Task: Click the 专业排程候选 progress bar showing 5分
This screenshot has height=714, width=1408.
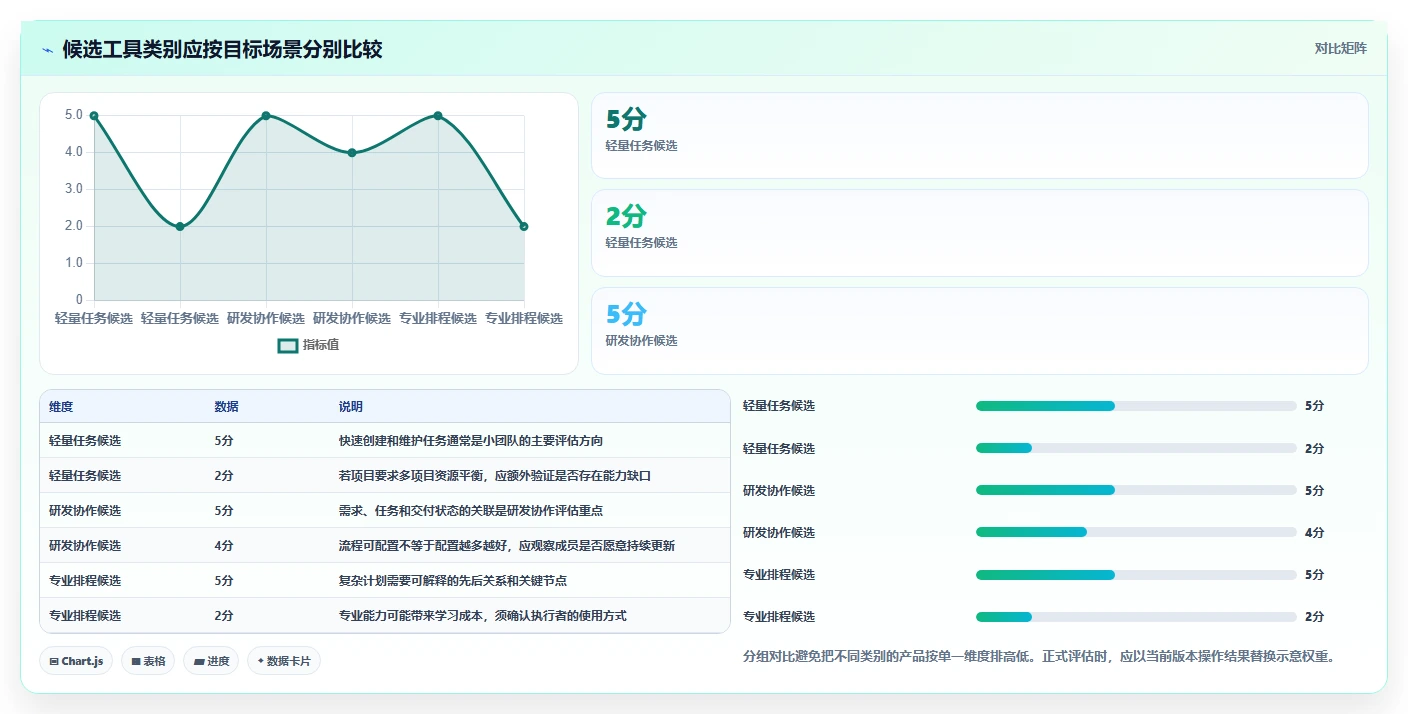Action: tap(1136, 575)
